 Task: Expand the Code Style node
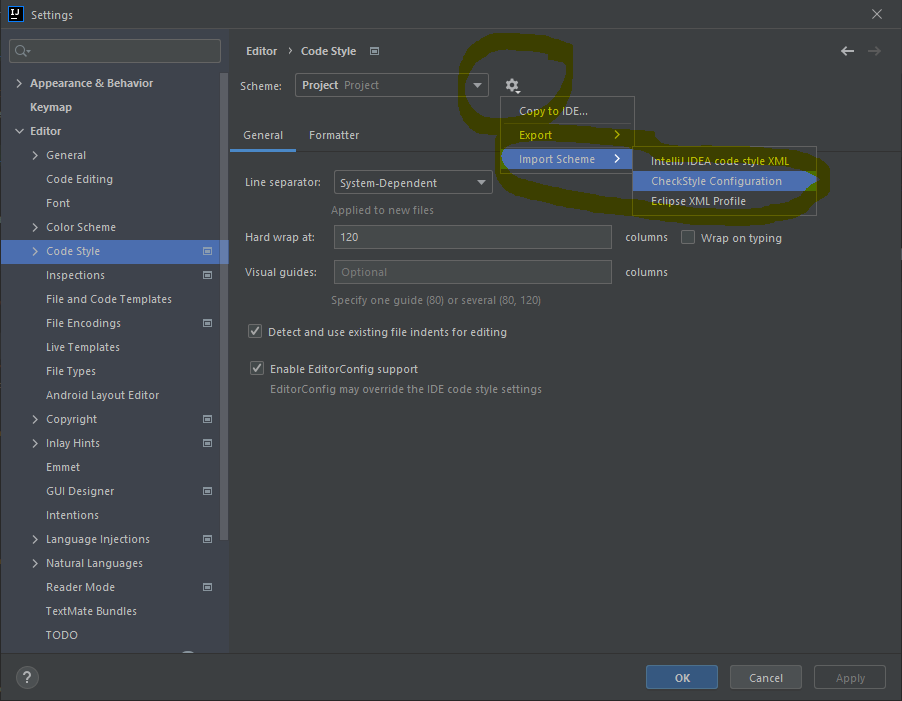pos(35,251)
